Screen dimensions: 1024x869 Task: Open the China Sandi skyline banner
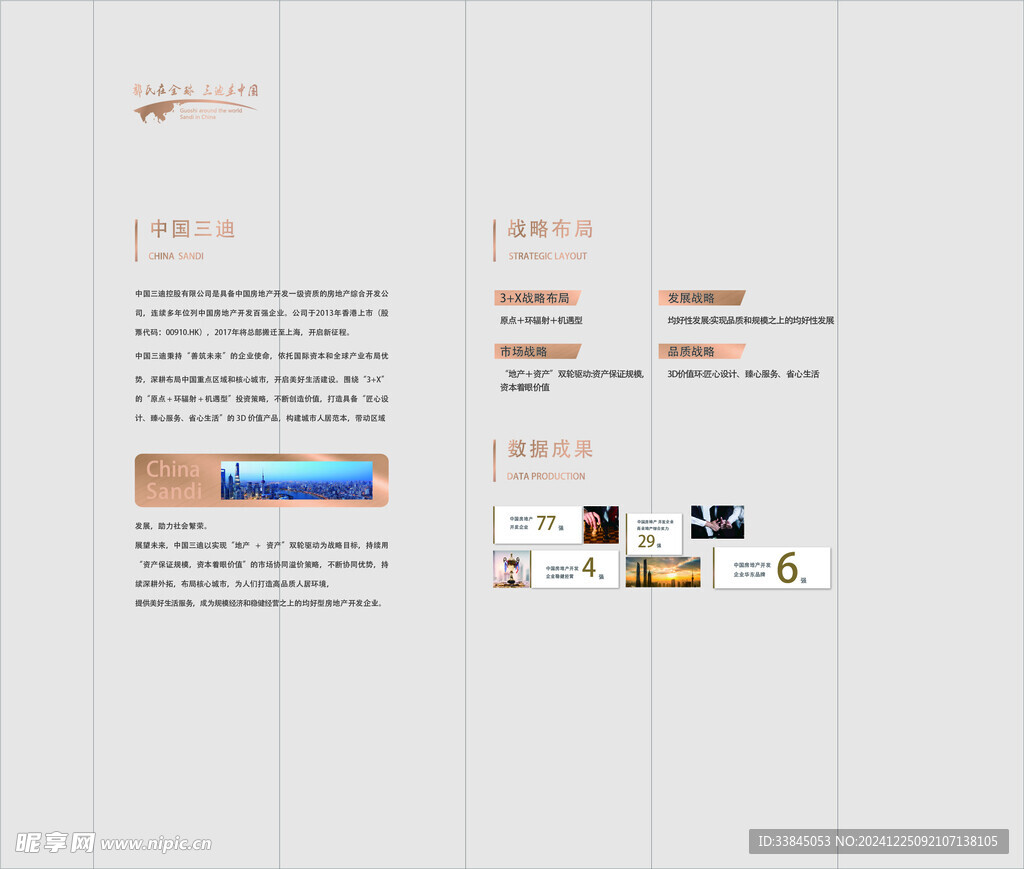click(262, 481)
